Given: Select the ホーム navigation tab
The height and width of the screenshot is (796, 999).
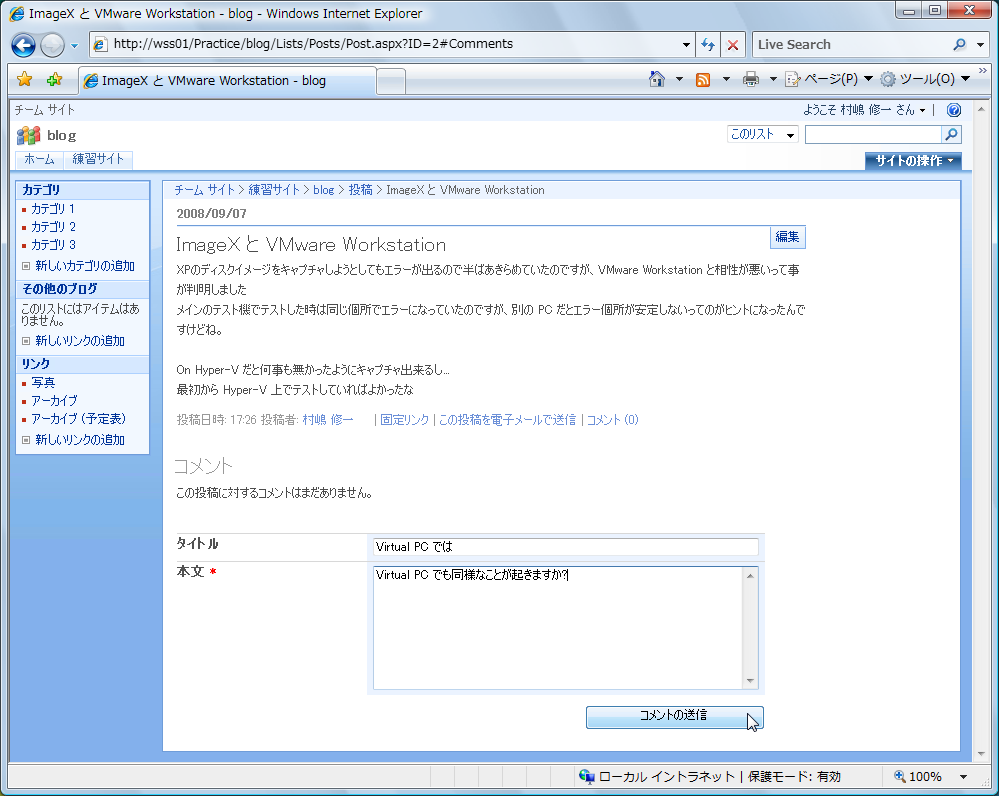Looking at the screenshot, I should point(40,159).
